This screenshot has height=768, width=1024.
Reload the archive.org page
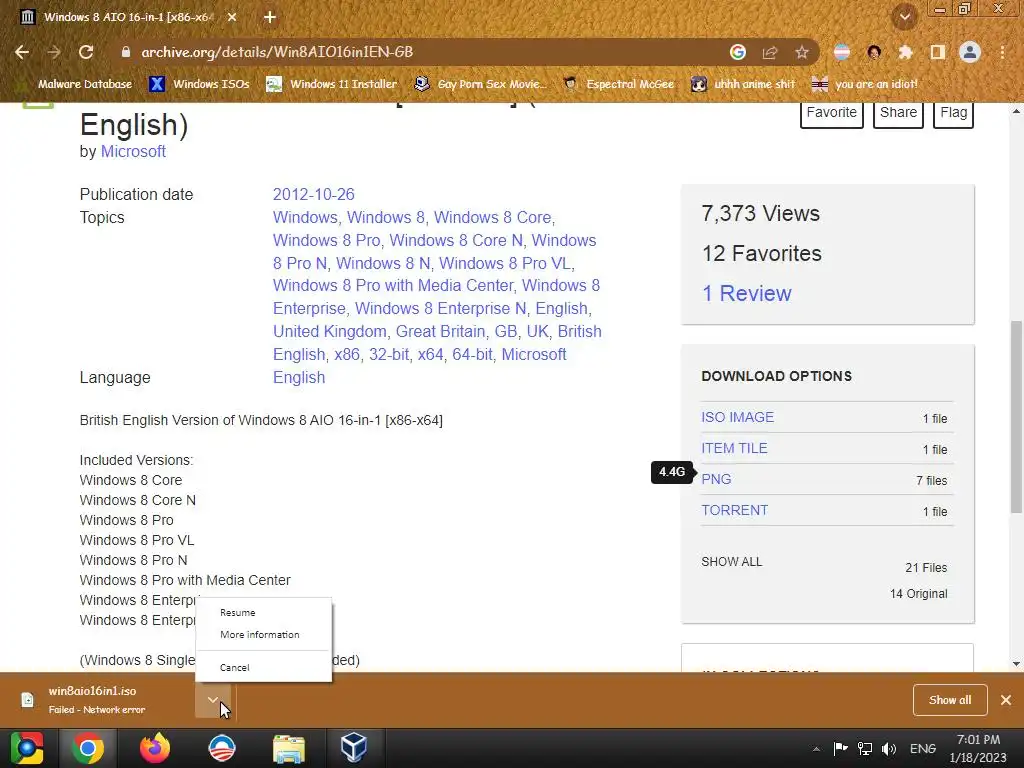(86, 52)
